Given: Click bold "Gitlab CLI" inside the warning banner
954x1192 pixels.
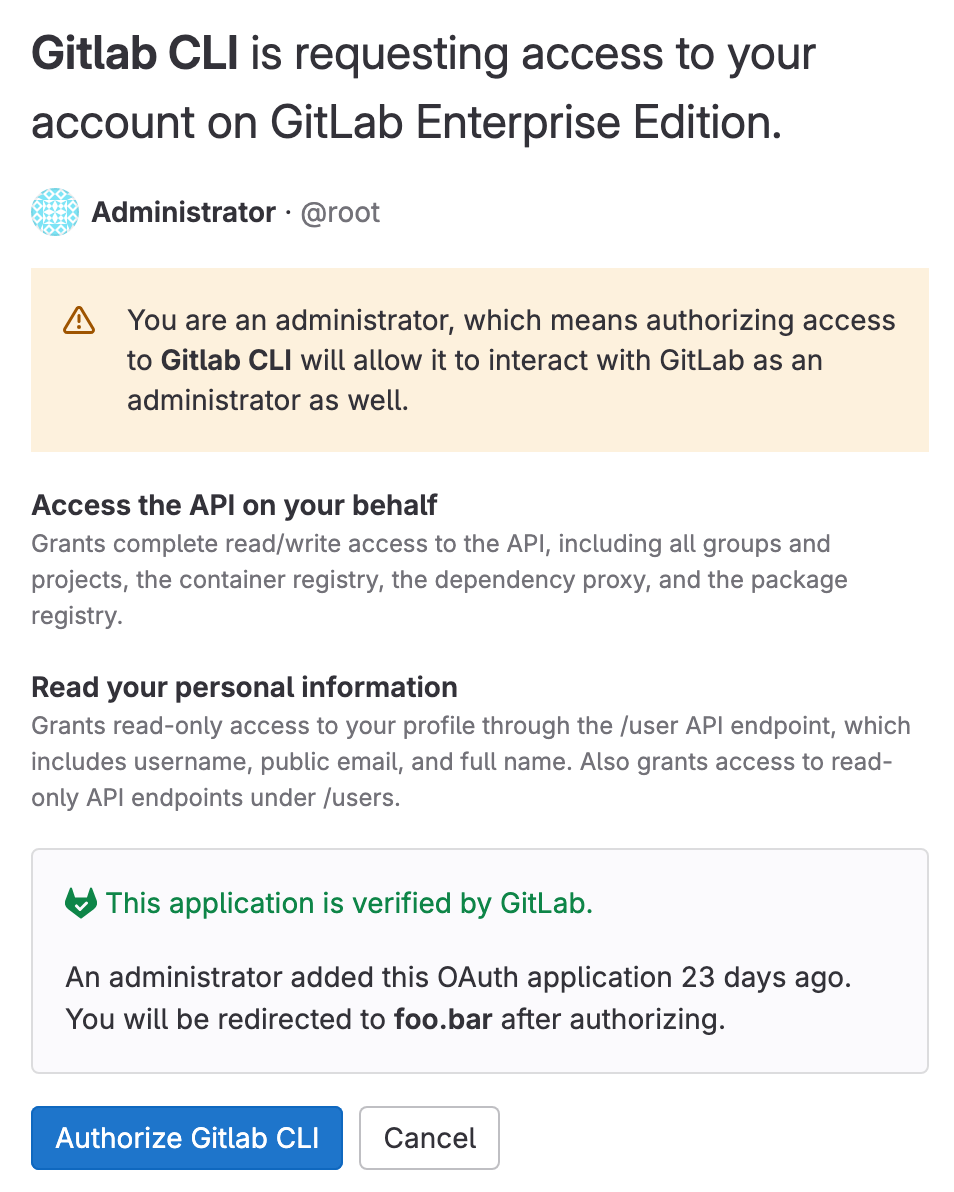Looking at the screenshot, I should pyautogui.click(x=226, y=360).
